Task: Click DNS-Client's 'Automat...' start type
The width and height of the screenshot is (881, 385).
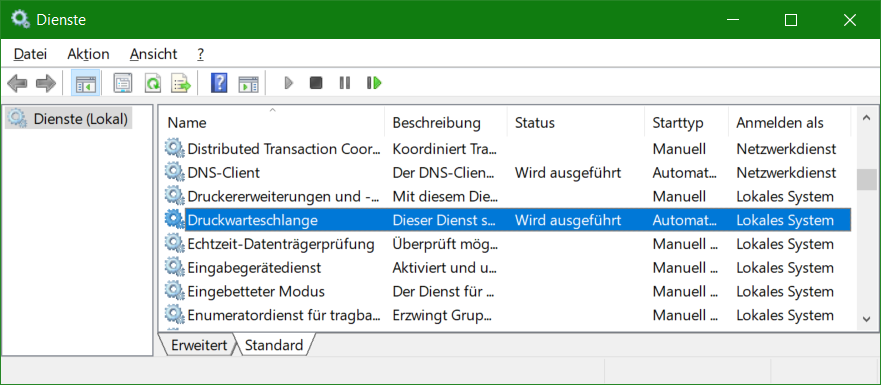Action: click(684, 173)
